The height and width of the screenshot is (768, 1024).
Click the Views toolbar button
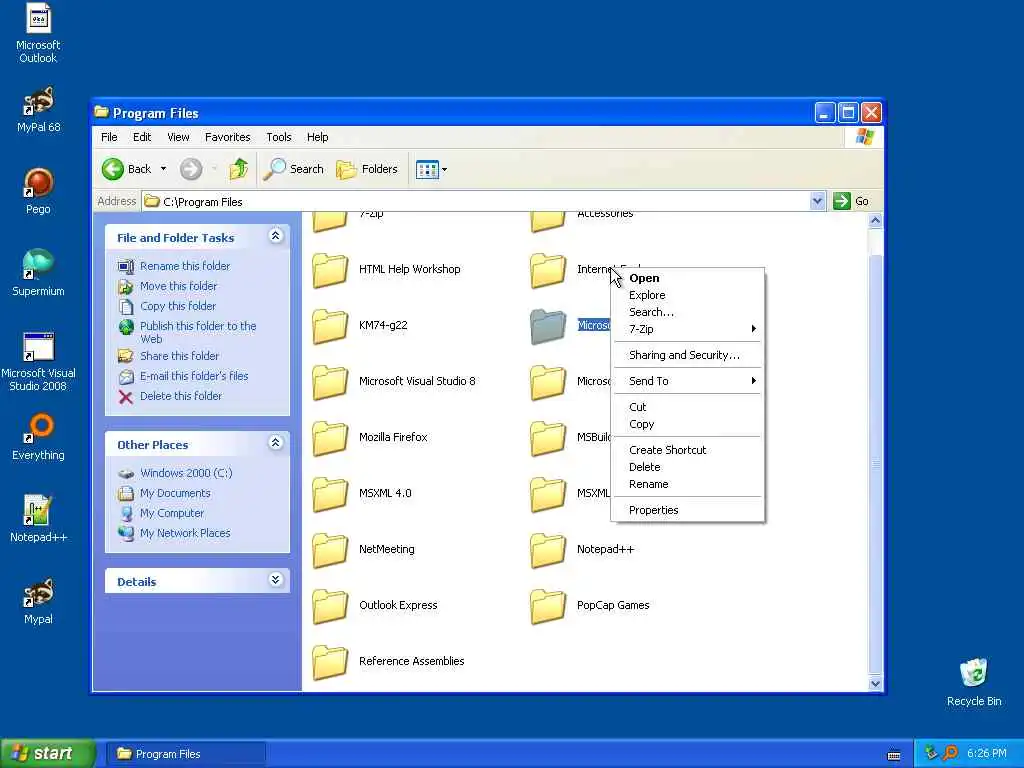pyautogui.click(x=427, y=170)
